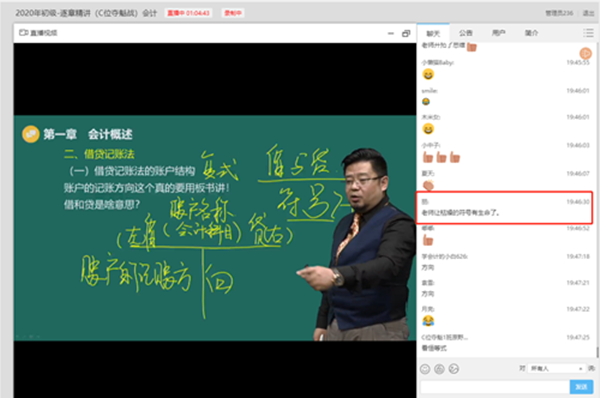Image resolution: width=600 pixels, height=398 pixels.
Task: Click the laughing emoji under 小懒猫Baby
Action: (x=428, y=74)
